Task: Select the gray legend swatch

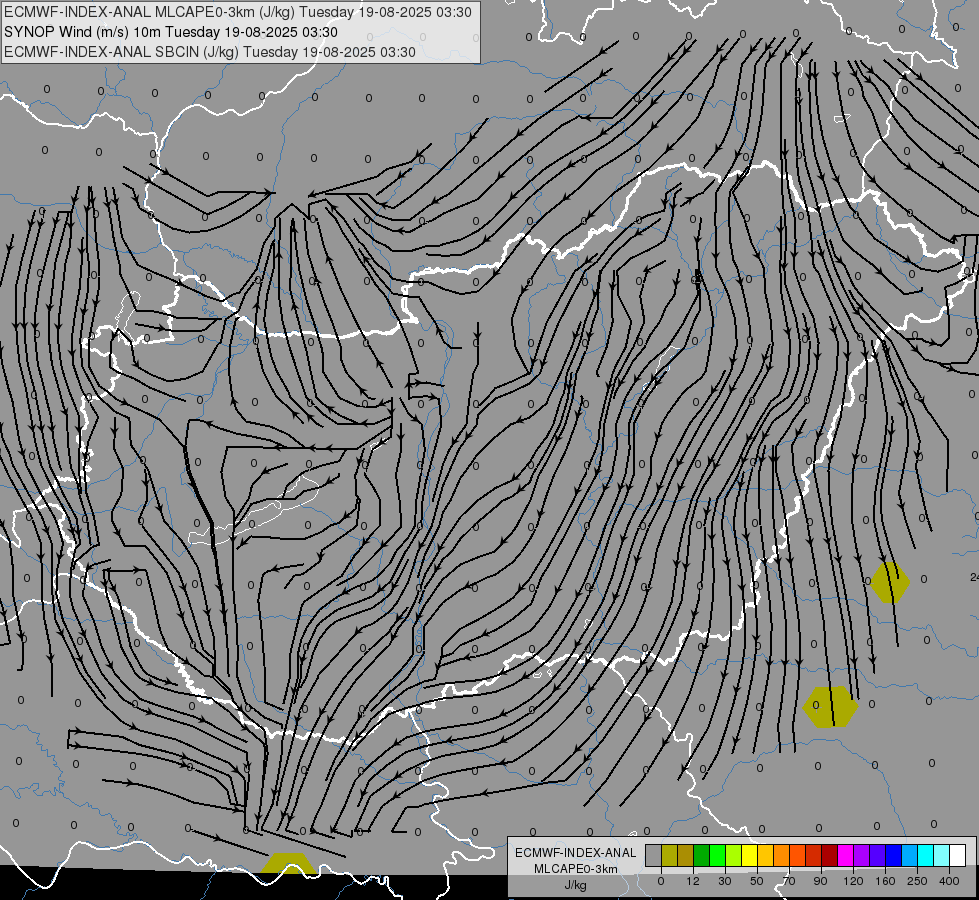Action: coord(653,856)
